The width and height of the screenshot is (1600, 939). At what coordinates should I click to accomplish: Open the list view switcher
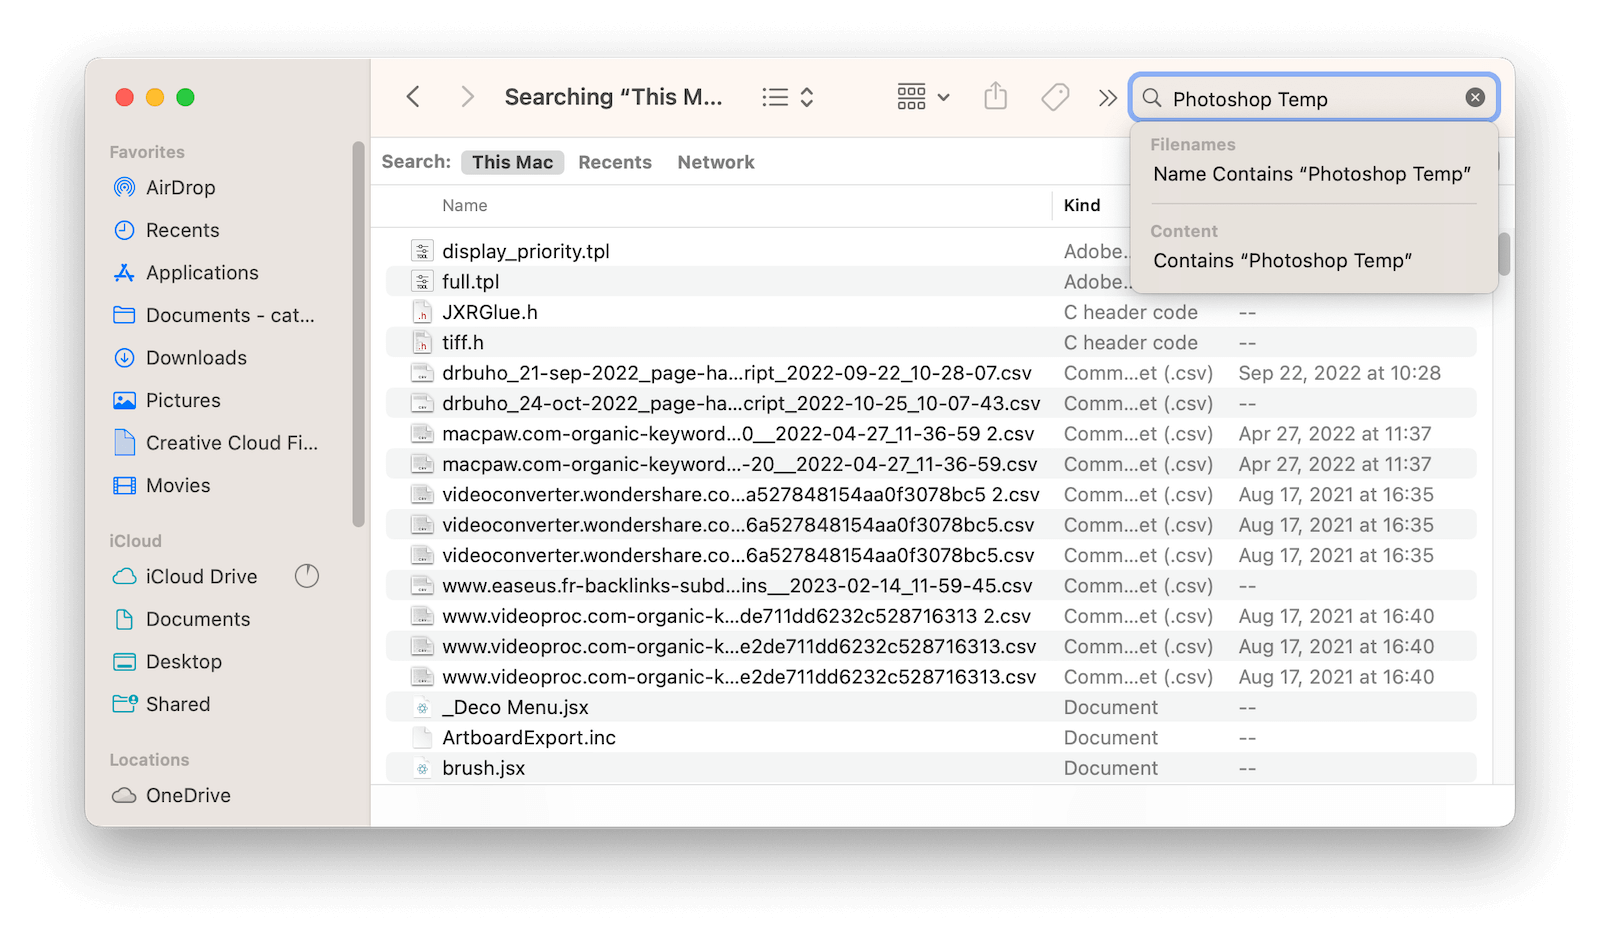point(788,97)
